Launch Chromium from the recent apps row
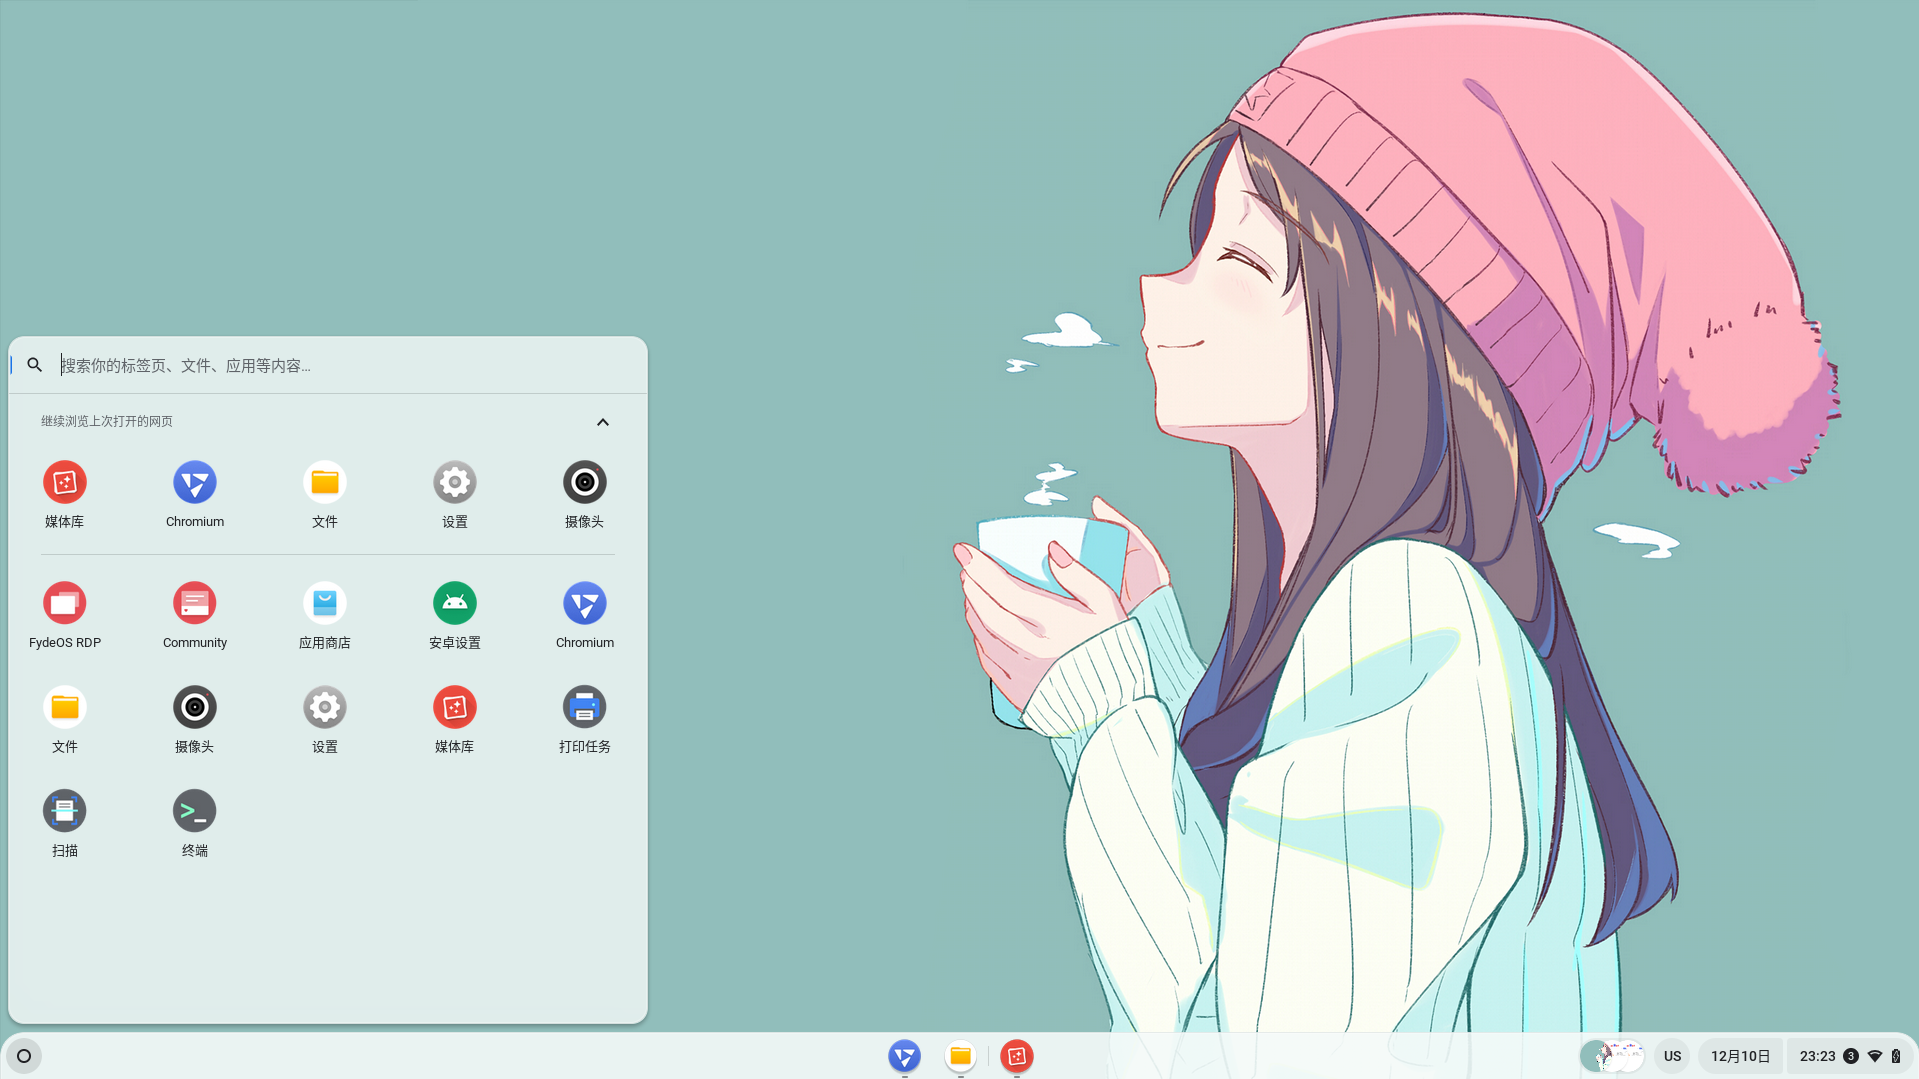The height and width of the screenshot is (1079, 1919). tap(194, 494)
